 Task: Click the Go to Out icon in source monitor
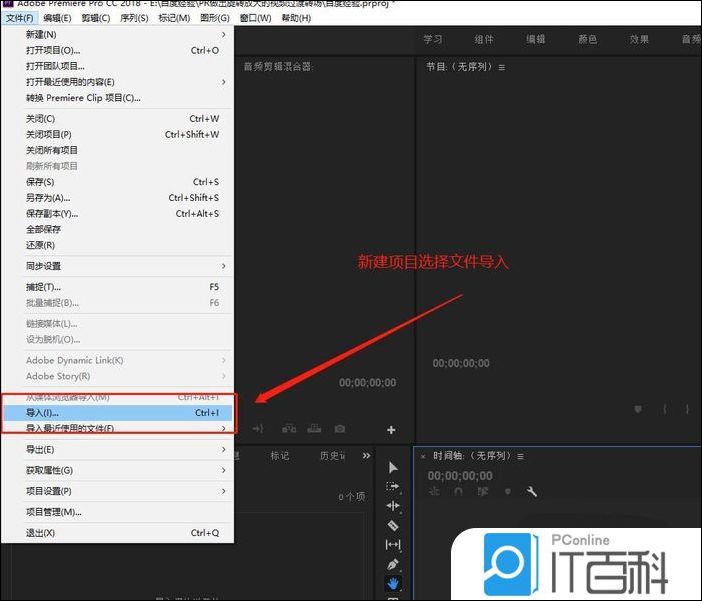pos(258,429)
